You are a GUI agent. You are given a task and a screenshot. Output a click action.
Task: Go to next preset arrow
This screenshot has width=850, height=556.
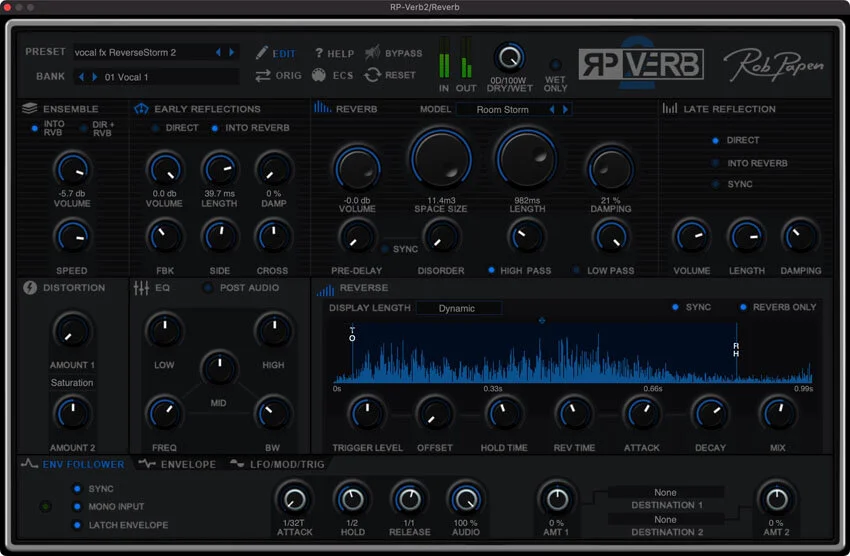pyautogui.click(x=231, y=52)
